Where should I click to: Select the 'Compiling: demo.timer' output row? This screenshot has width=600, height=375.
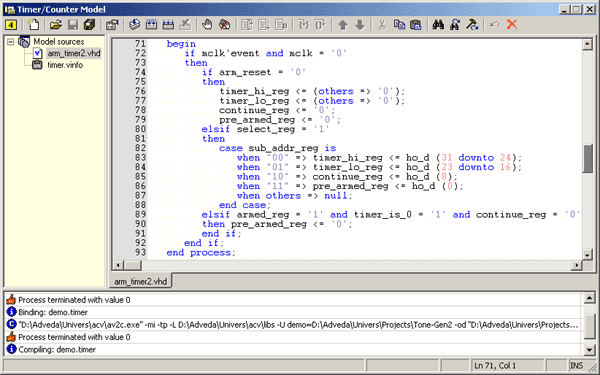[x=293, y=349]
